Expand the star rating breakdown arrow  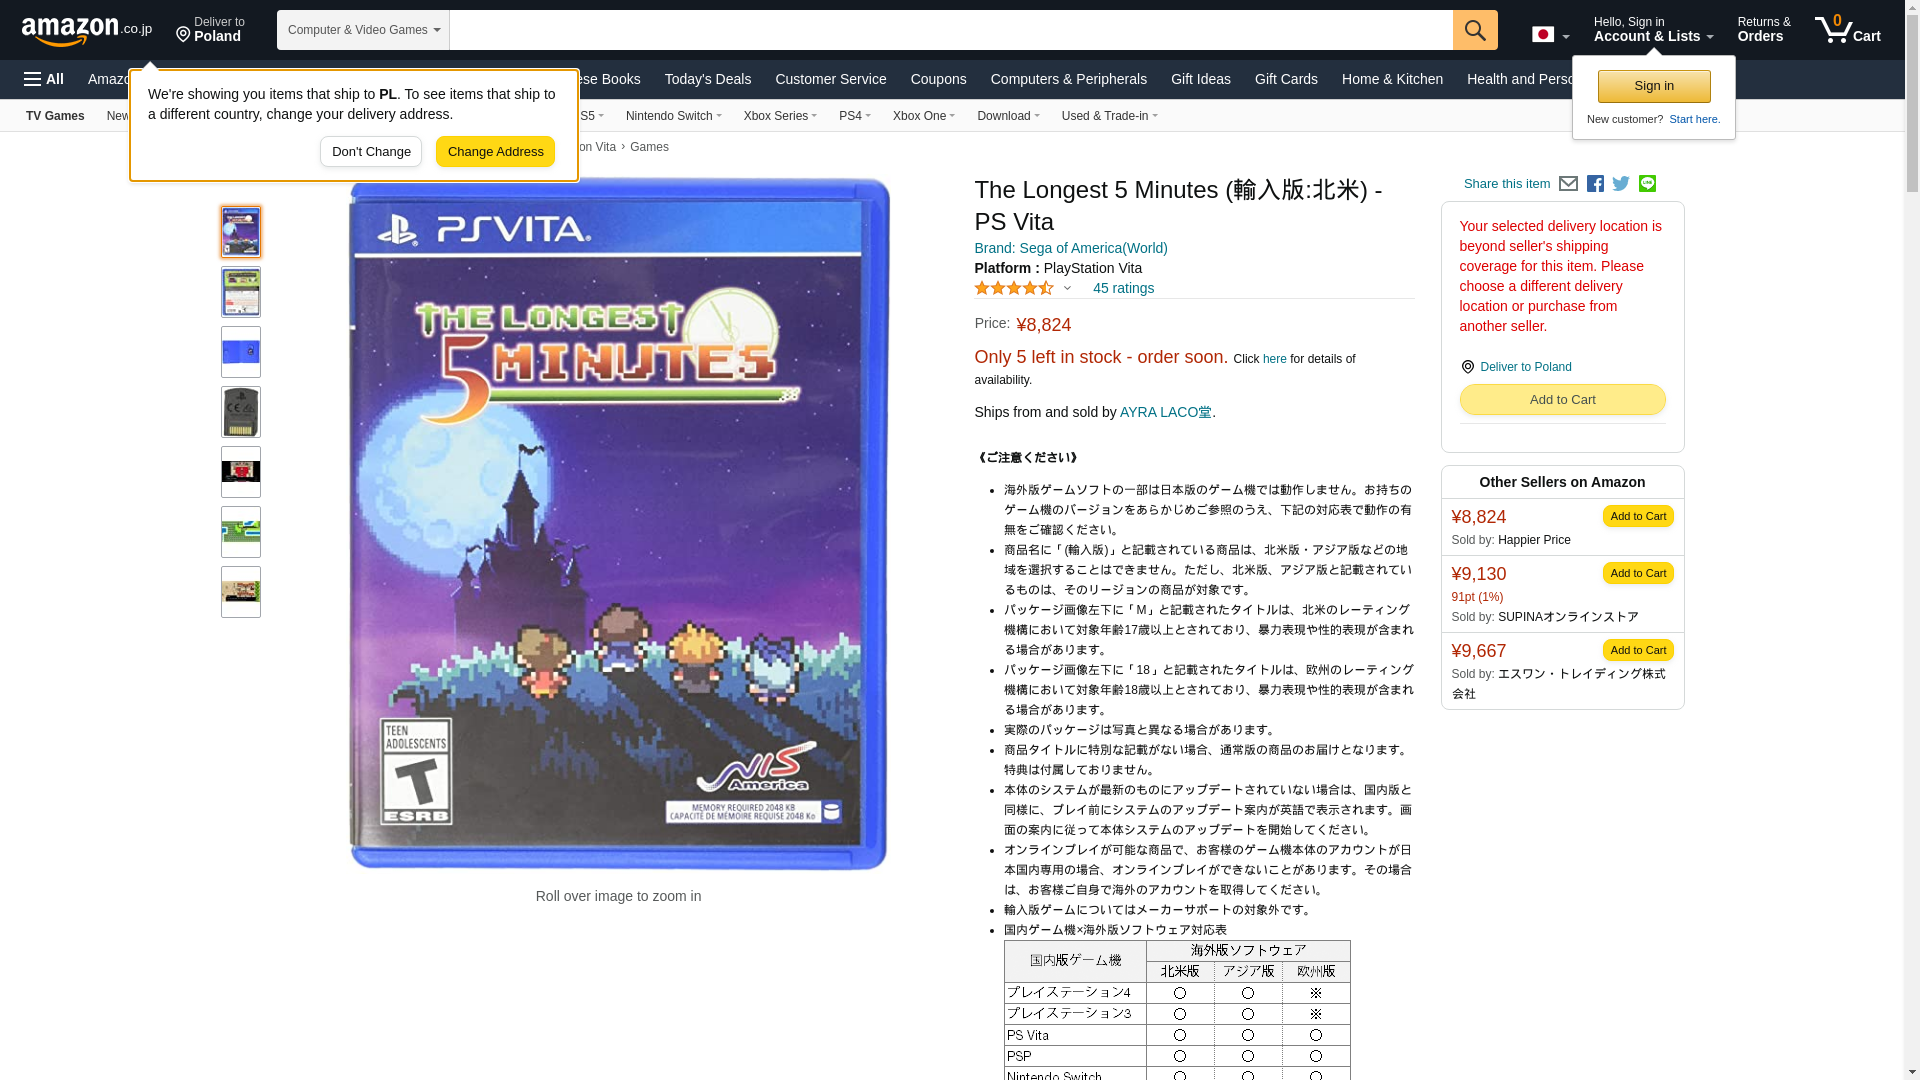click(x=1067, y=288)
